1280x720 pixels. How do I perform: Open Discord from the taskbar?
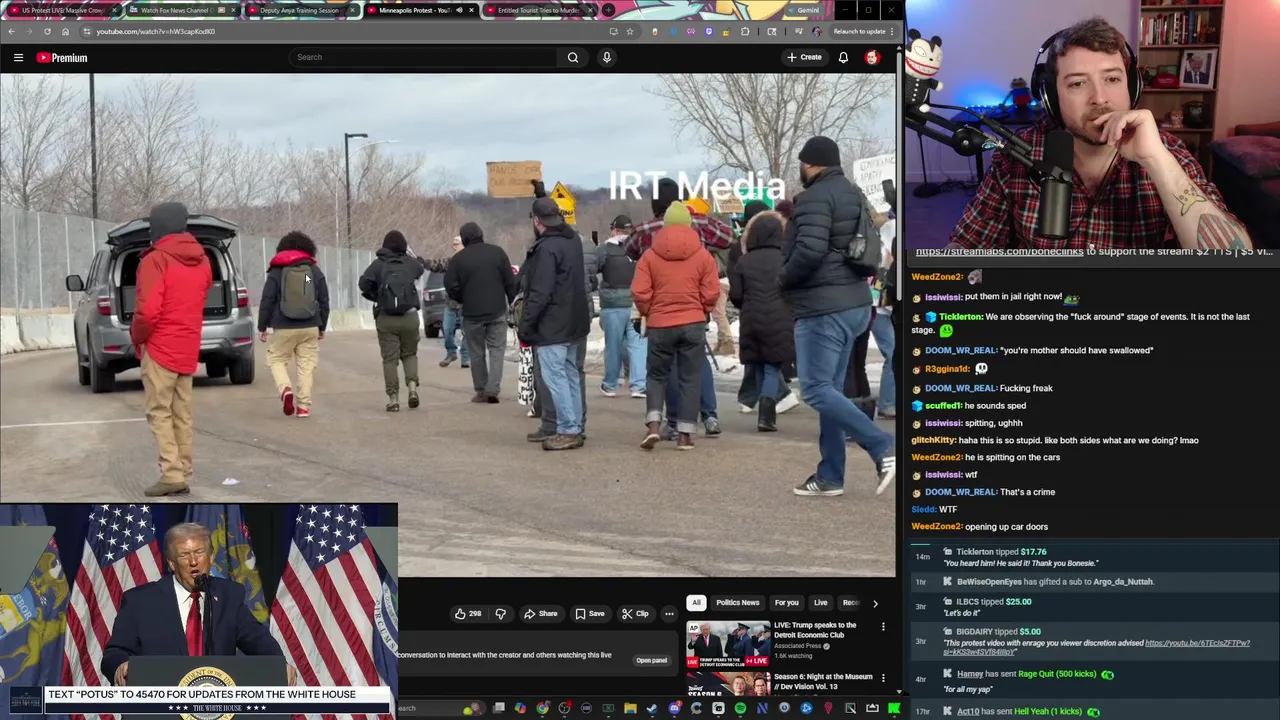675,708
